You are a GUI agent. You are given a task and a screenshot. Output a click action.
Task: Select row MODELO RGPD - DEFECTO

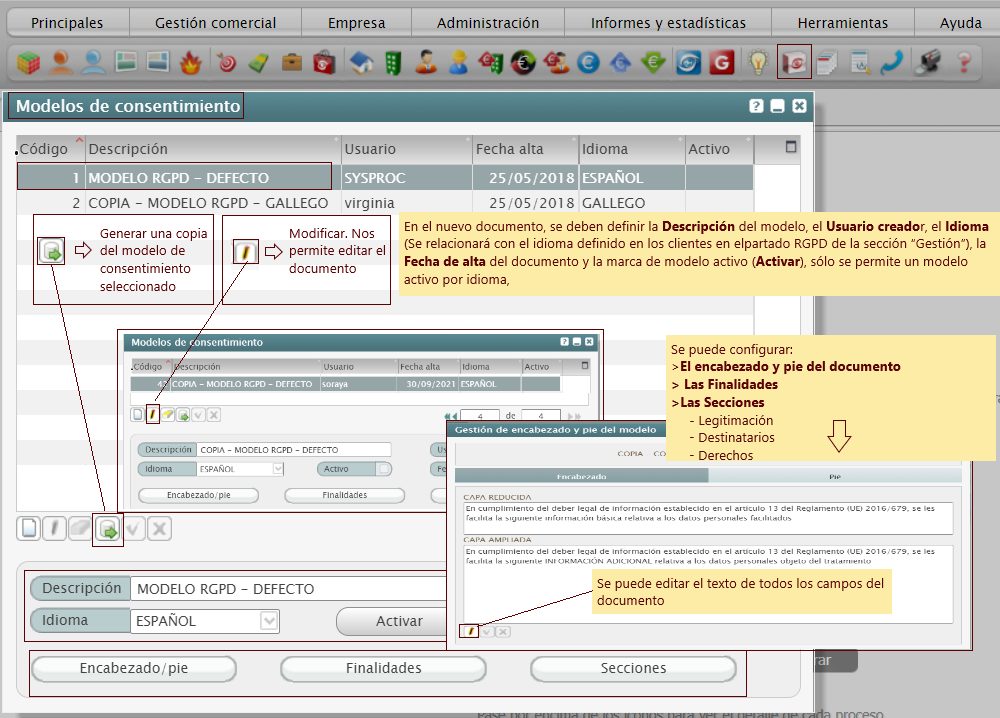(x=385, y=177)
